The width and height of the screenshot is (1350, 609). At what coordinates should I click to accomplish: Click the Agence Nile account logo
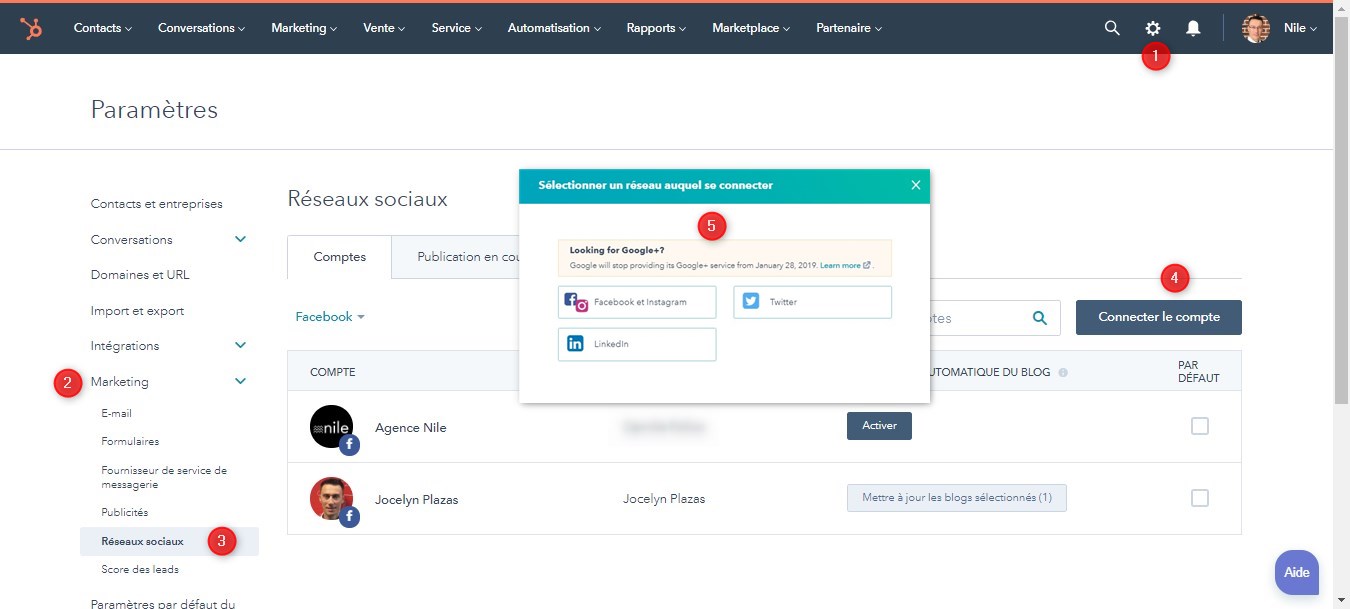click(331, 426)
